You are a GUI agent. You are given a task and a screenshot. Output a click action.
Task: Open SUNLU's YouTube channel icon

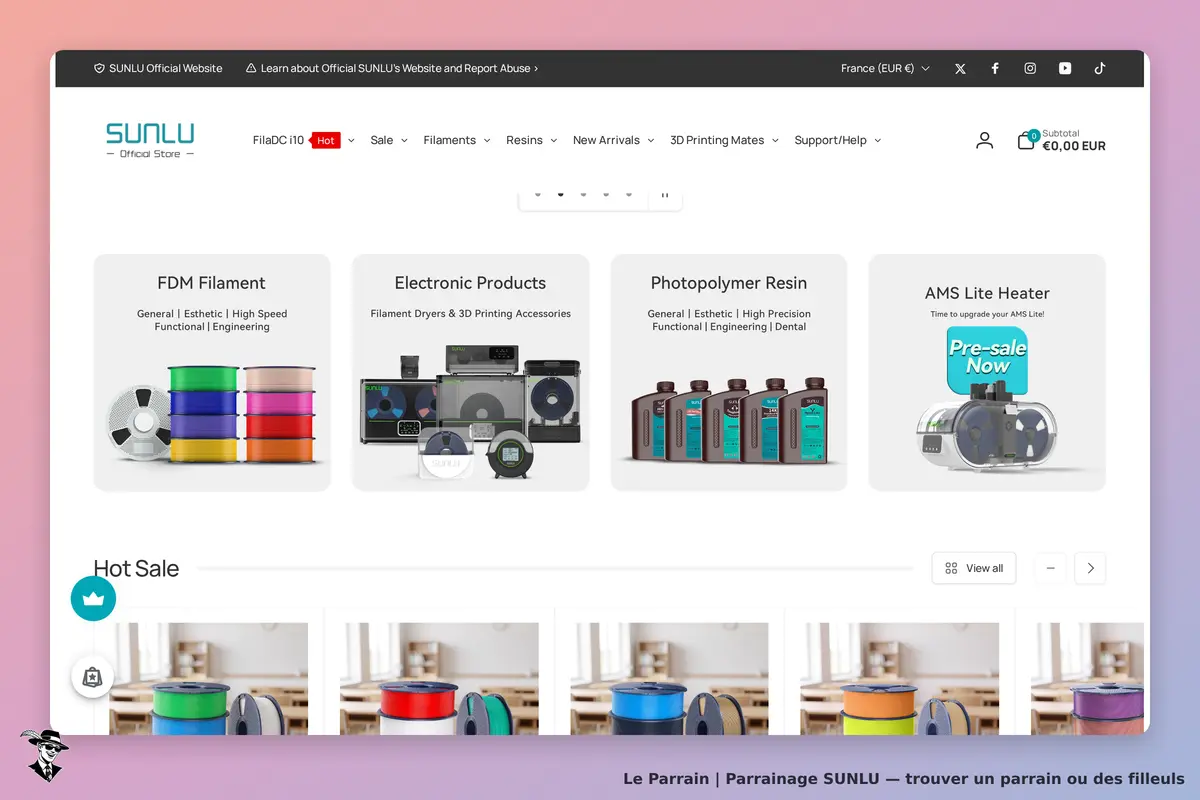coord(1065,69)
